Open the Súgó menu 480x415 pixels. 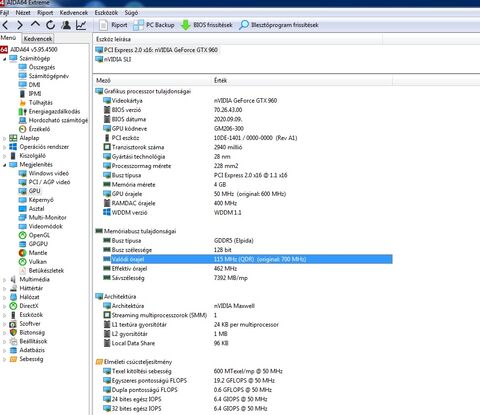click(131, 13)
